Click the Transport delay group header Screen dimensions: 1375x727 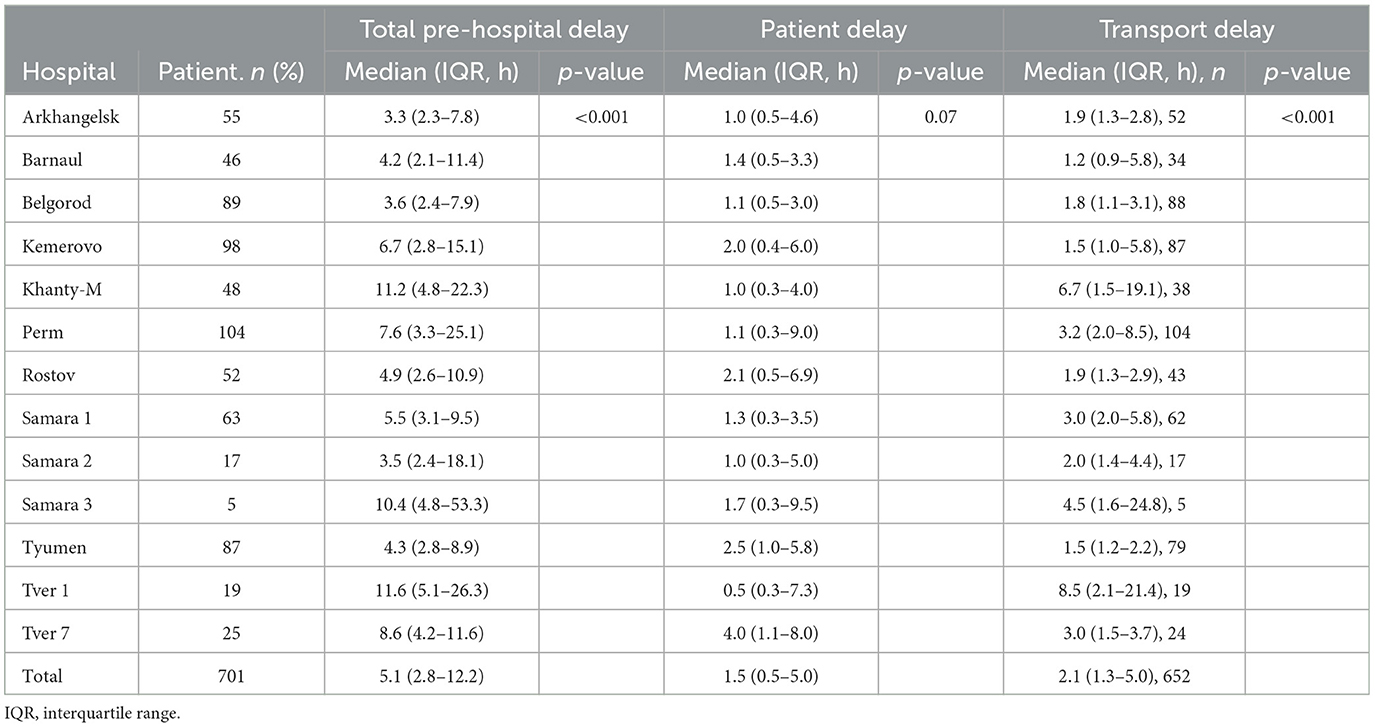[x=1186, y=30]
